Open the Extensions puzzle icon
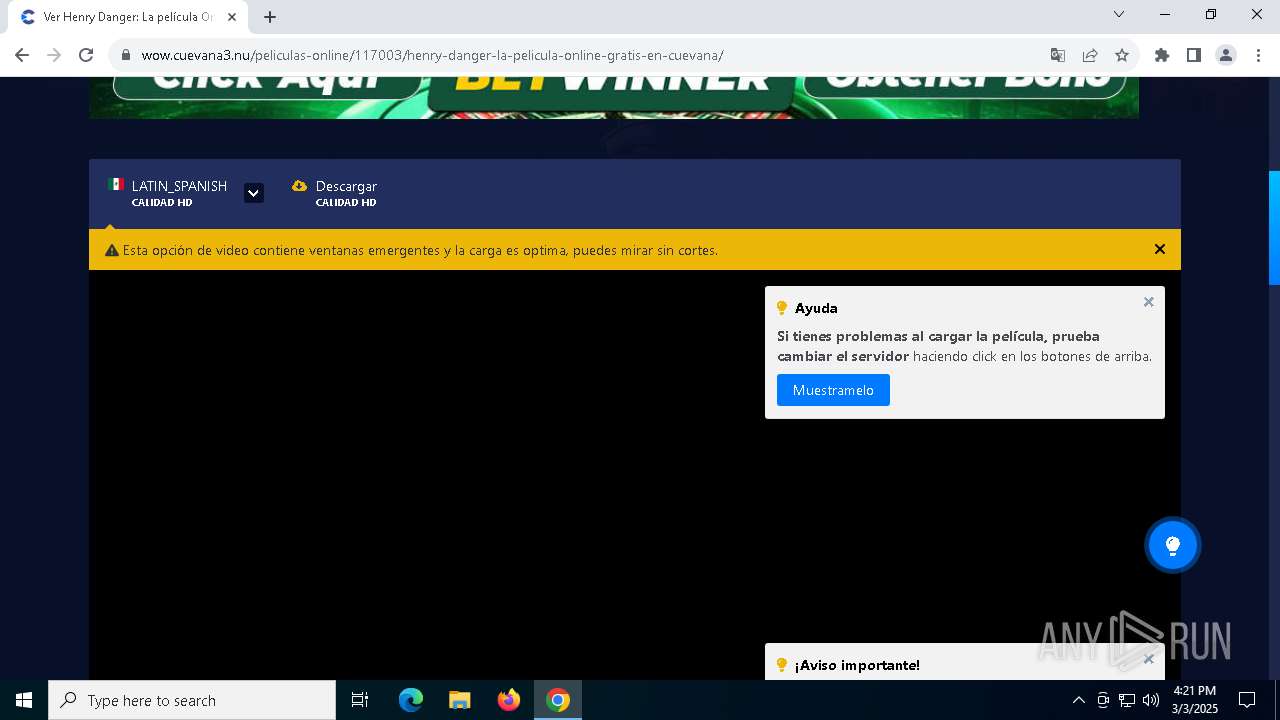The width and height of the screenshot is (1280, 720). (1162, 55)
